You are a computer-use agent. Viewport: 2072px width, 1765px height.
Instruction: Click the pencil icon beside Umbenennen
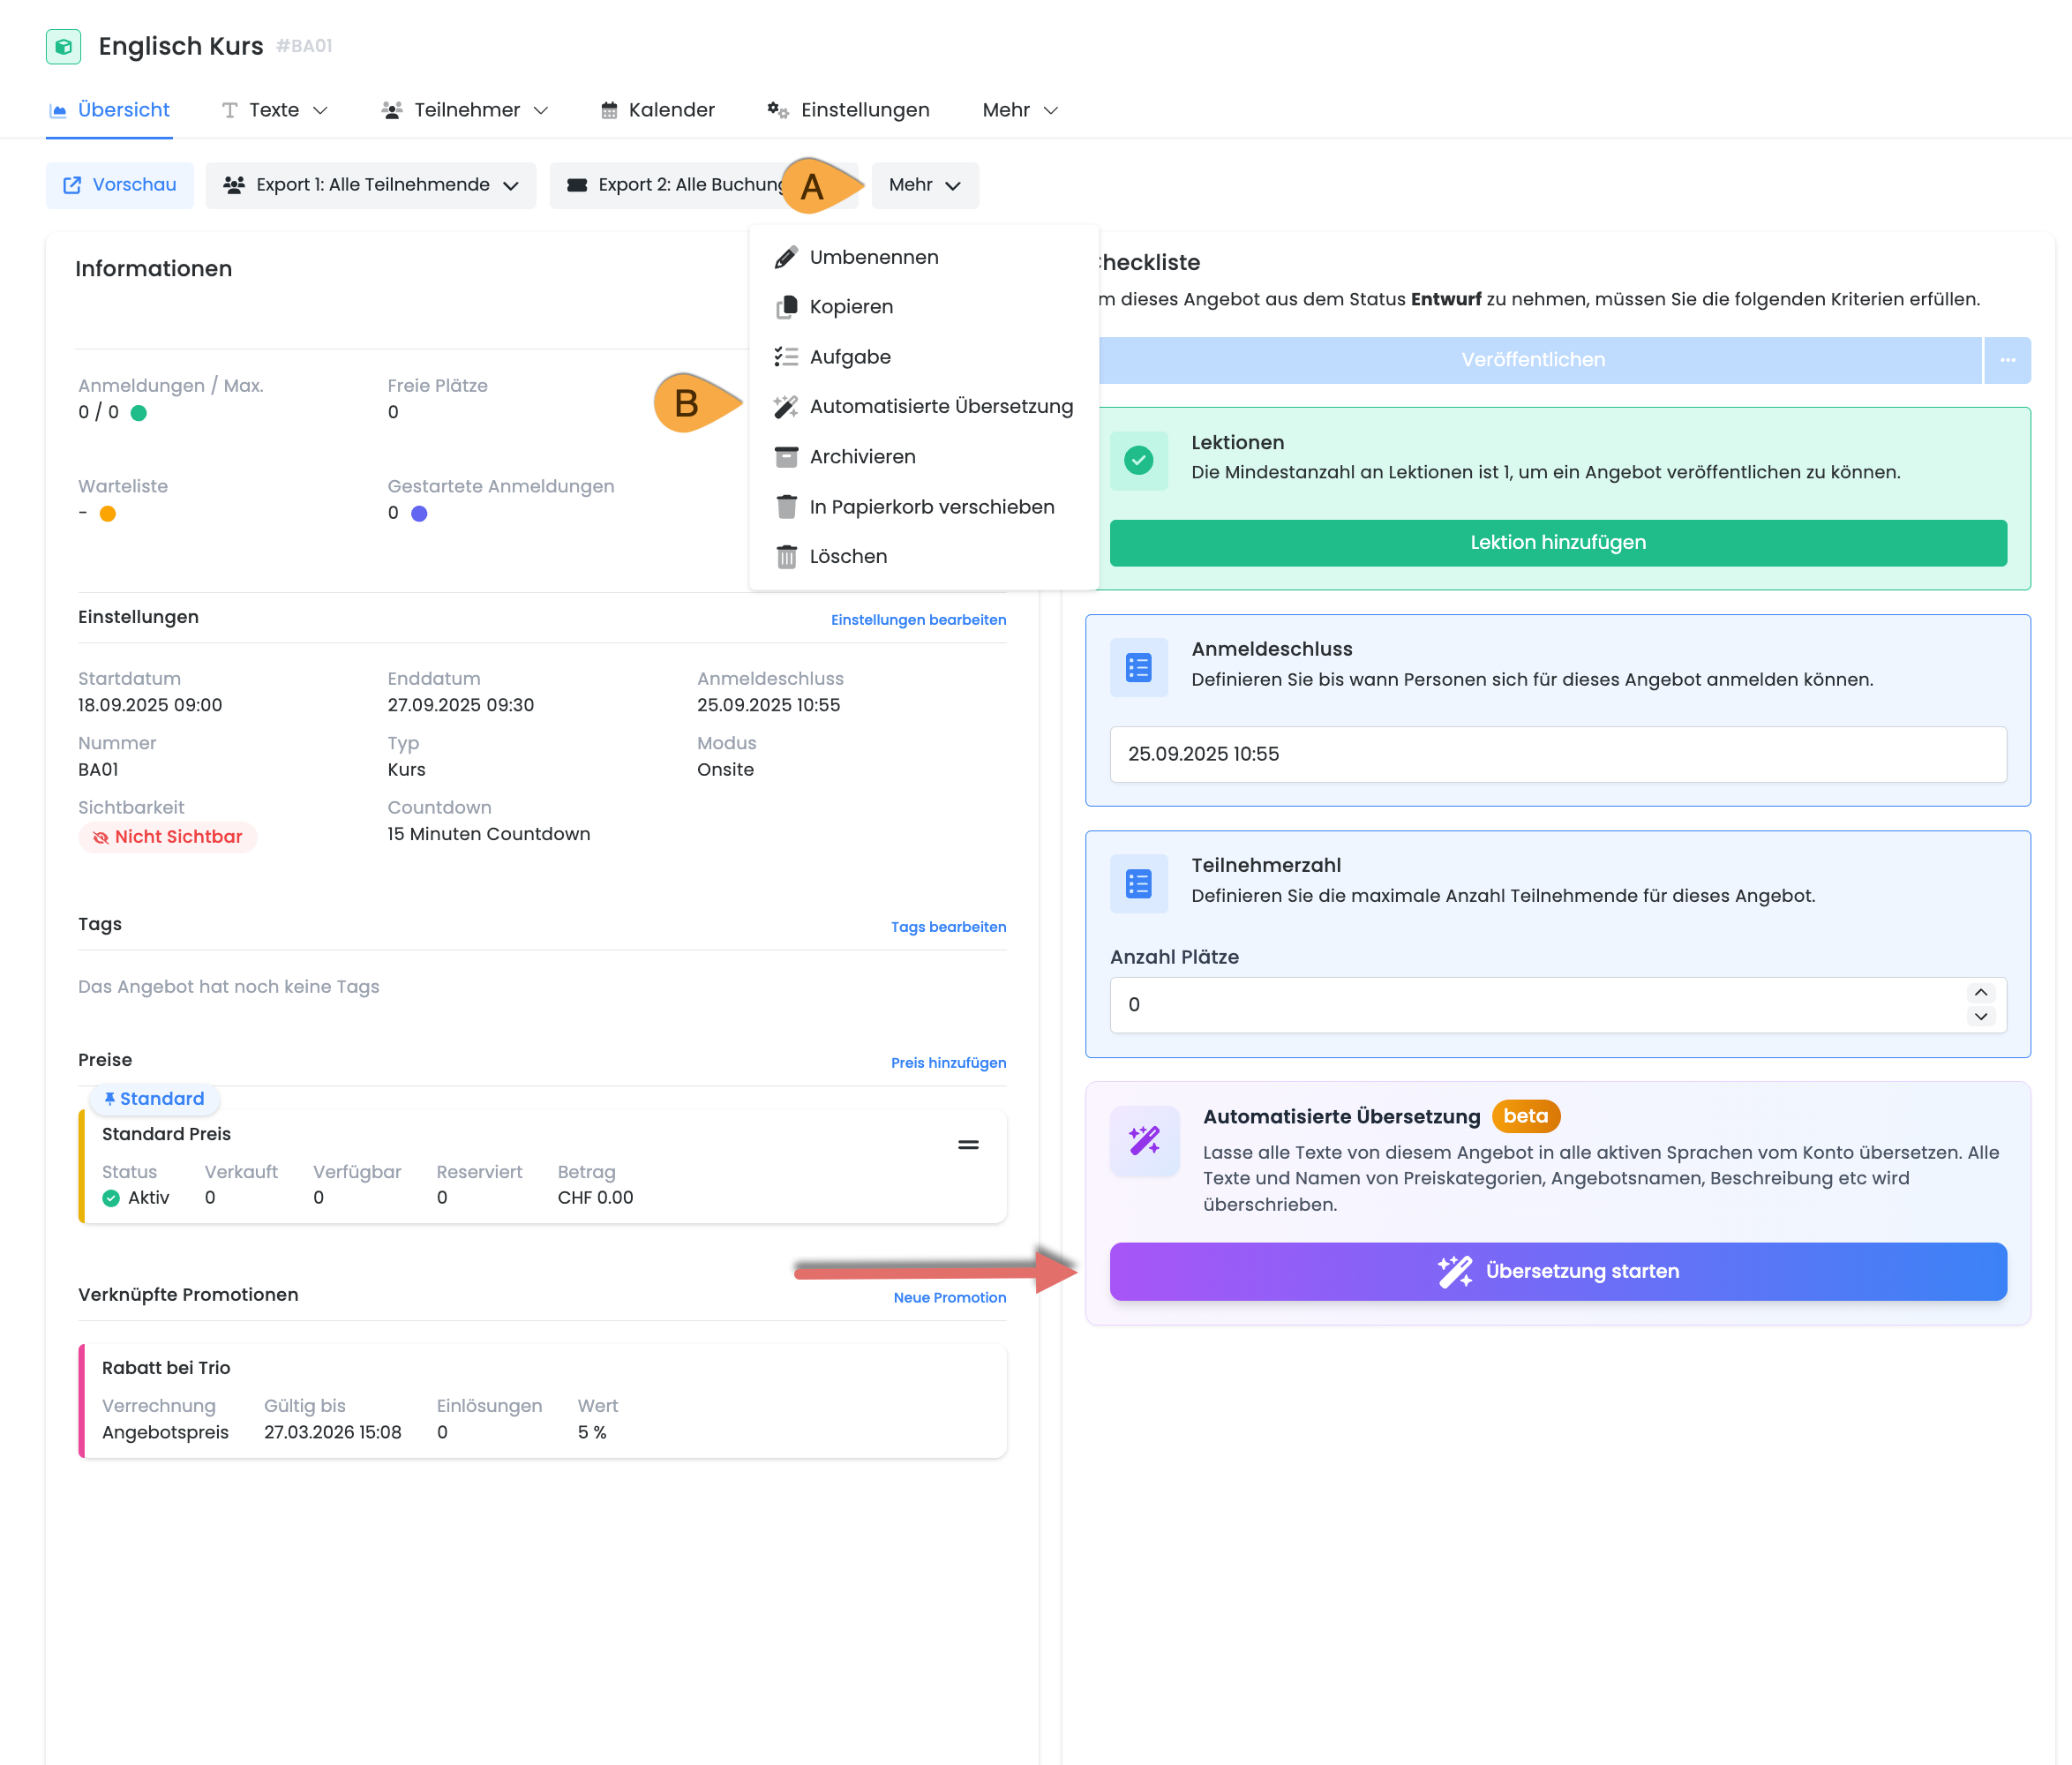click(x=786, y=257)
